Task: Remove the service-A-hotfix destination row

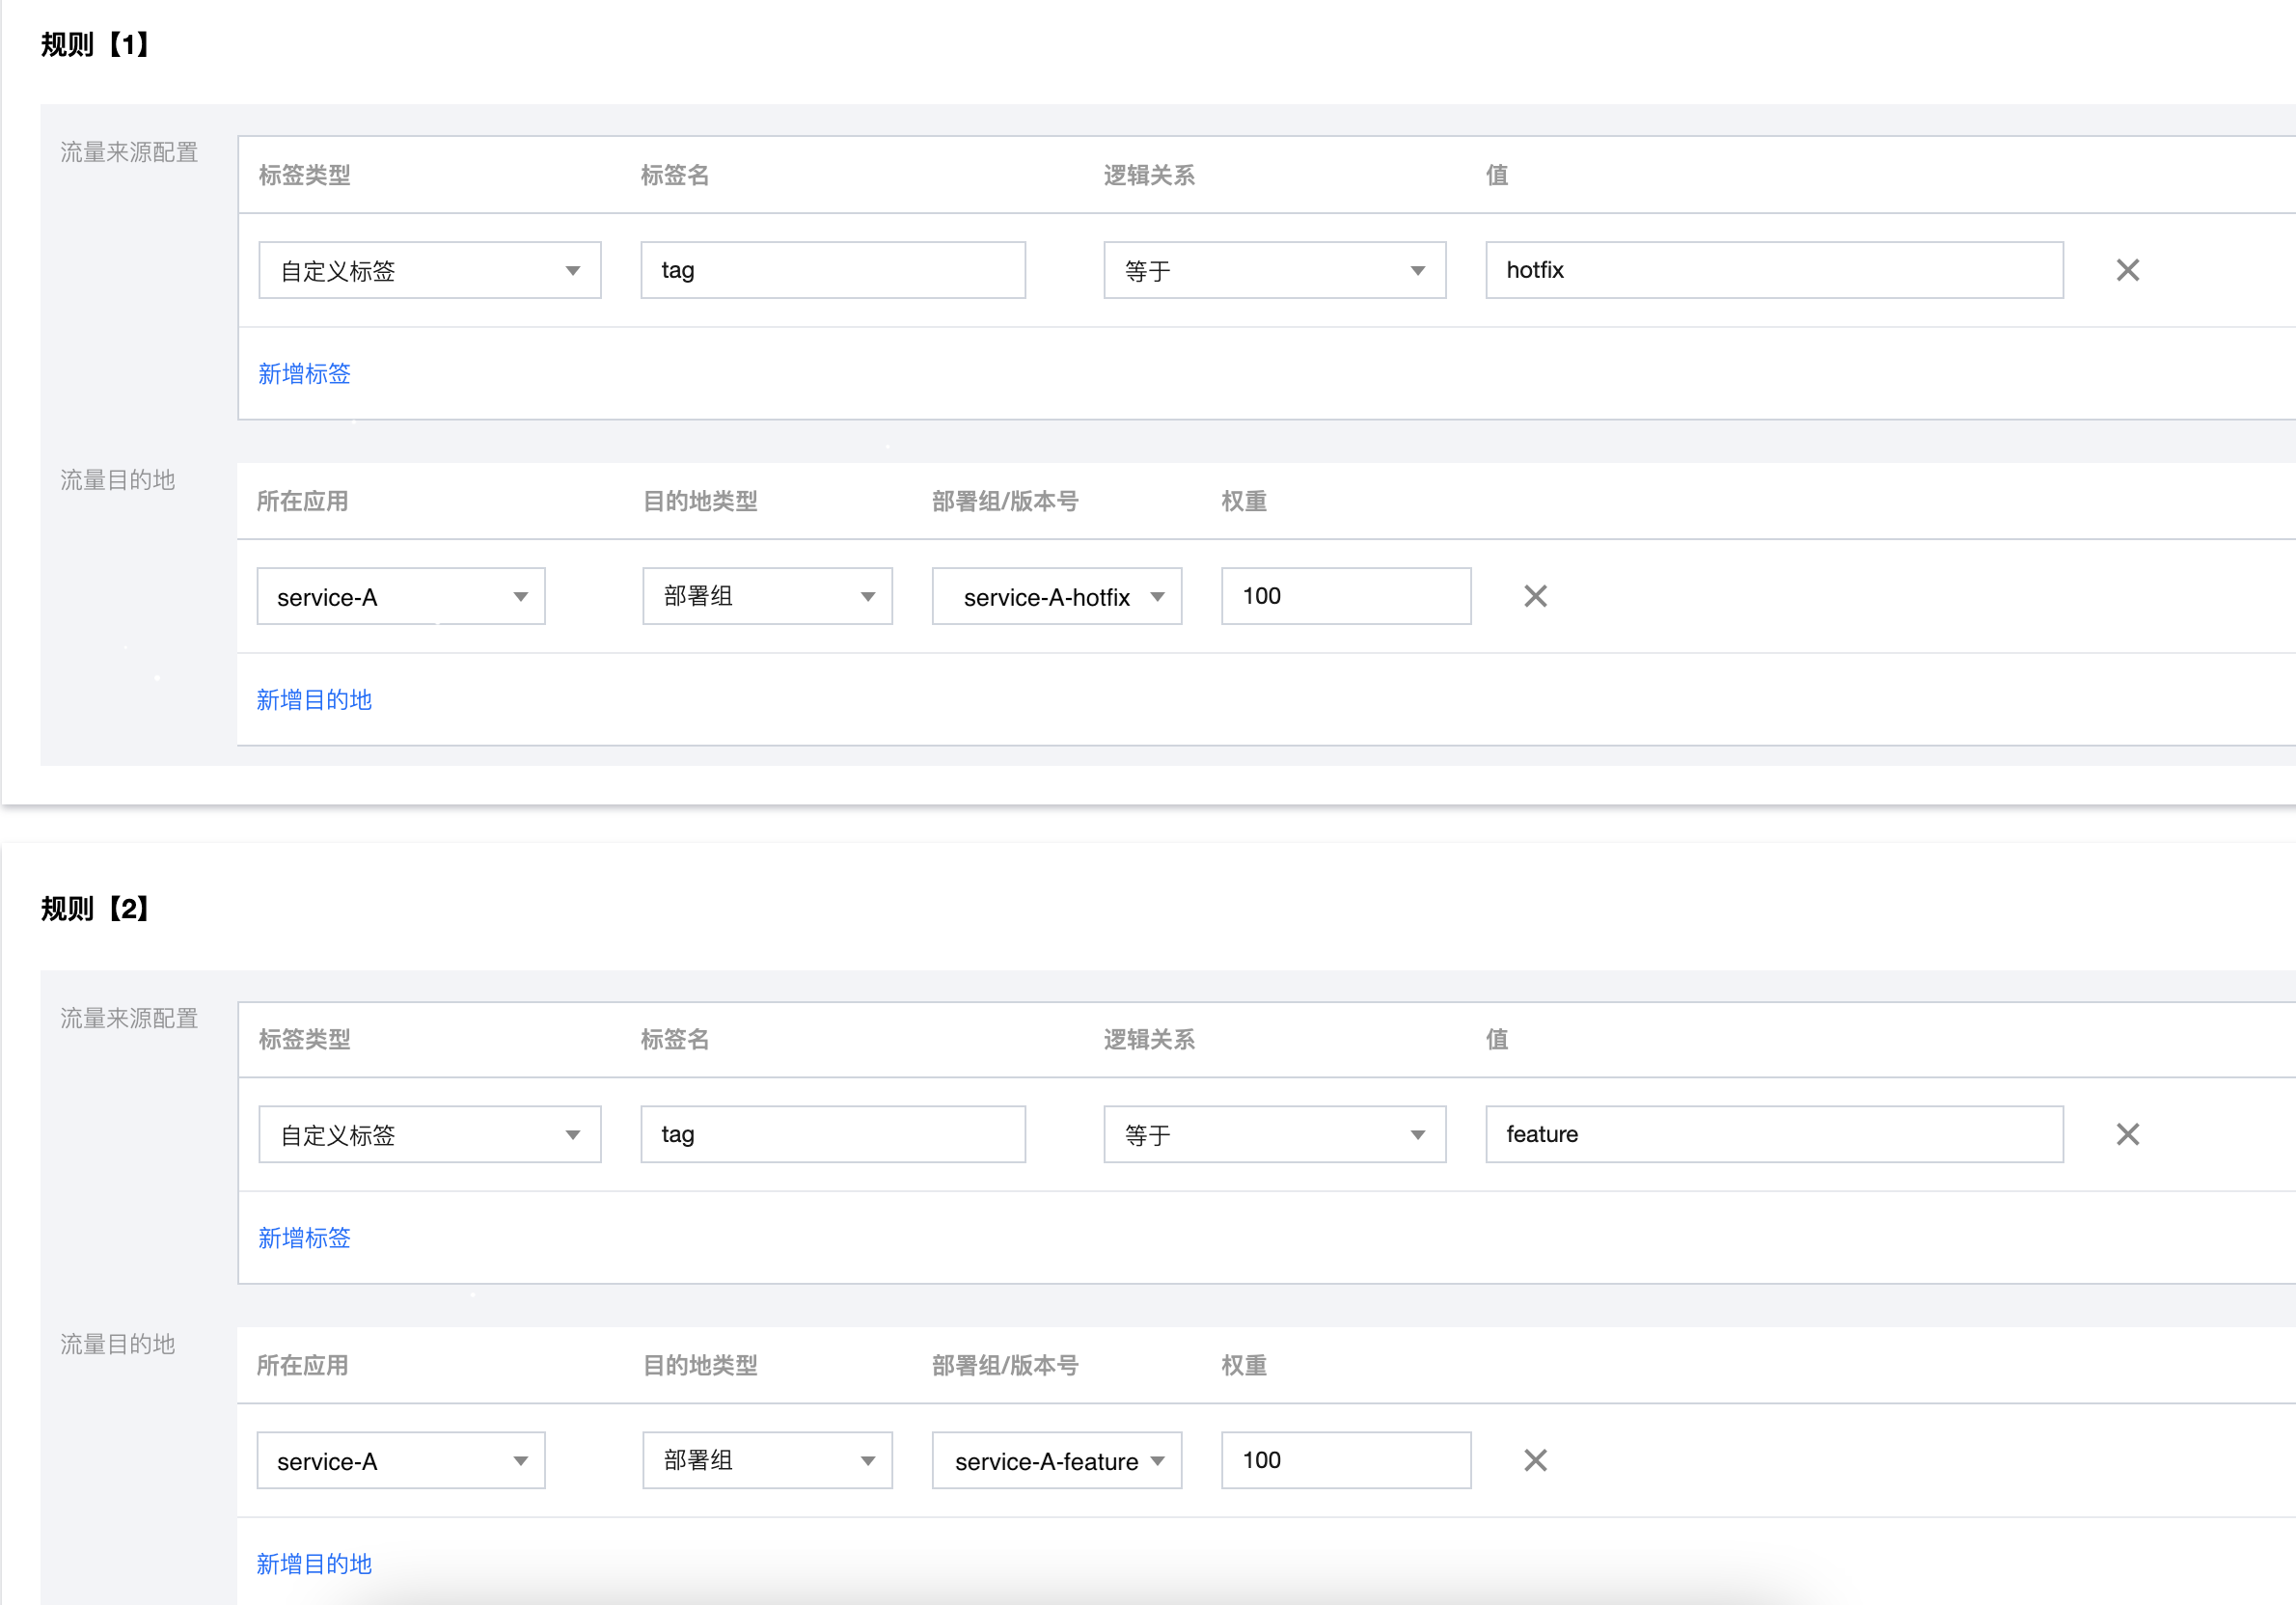Action: 1535,596
